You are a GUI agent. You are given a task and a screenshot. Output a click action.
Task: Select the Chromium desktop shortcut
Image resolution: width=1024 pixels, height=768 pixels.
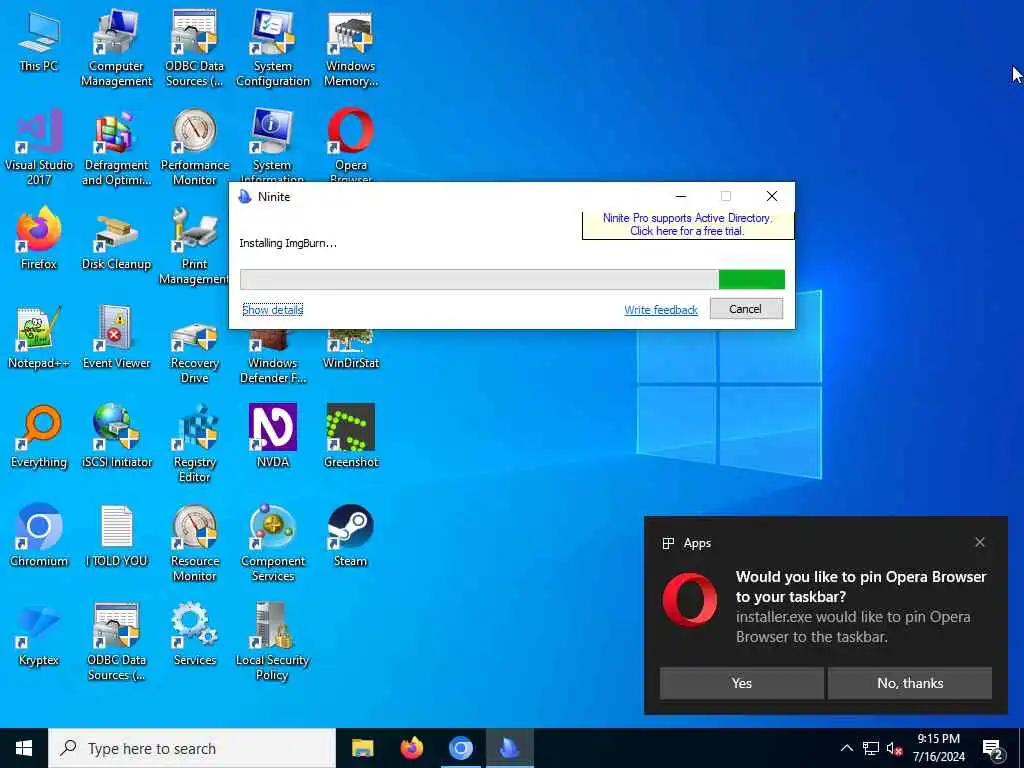(x=39, y=536)
